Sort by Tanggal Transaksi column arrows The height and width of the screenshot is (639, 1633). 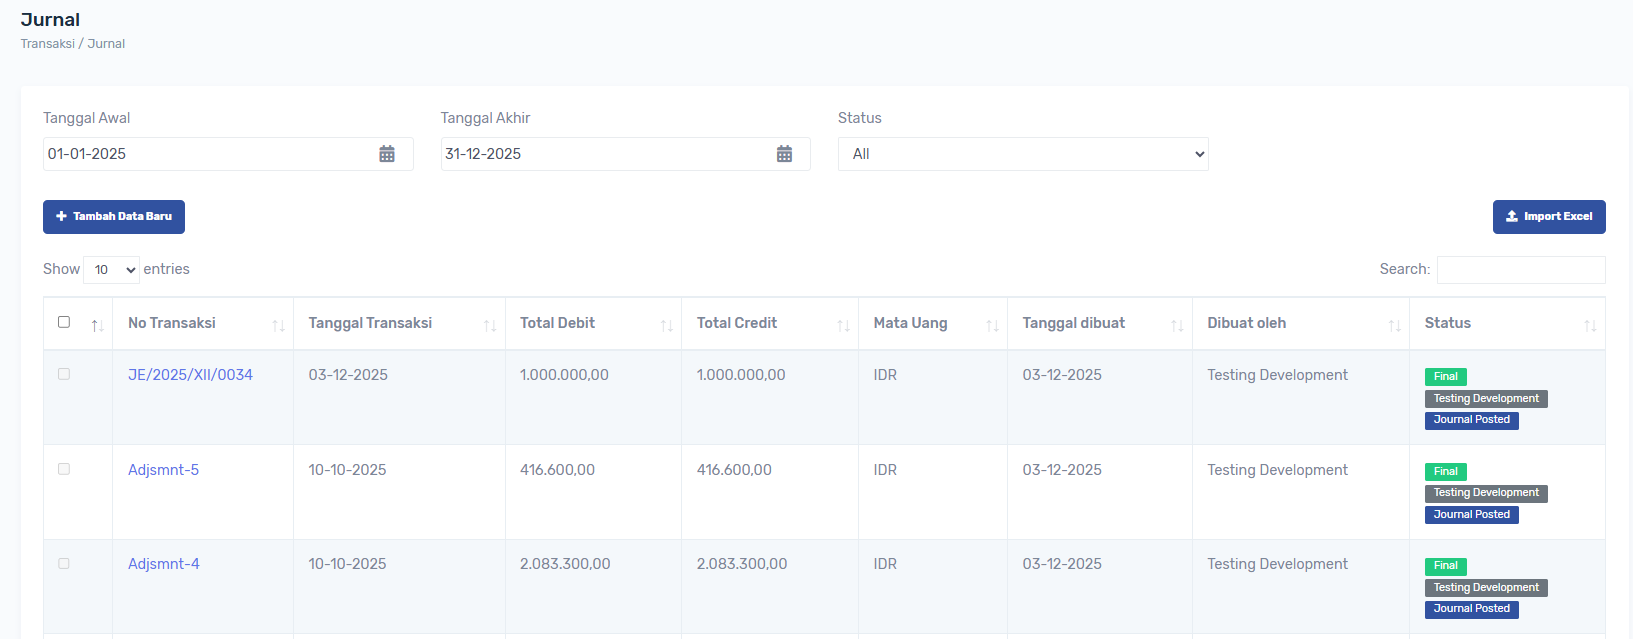[x=490, y=325]
